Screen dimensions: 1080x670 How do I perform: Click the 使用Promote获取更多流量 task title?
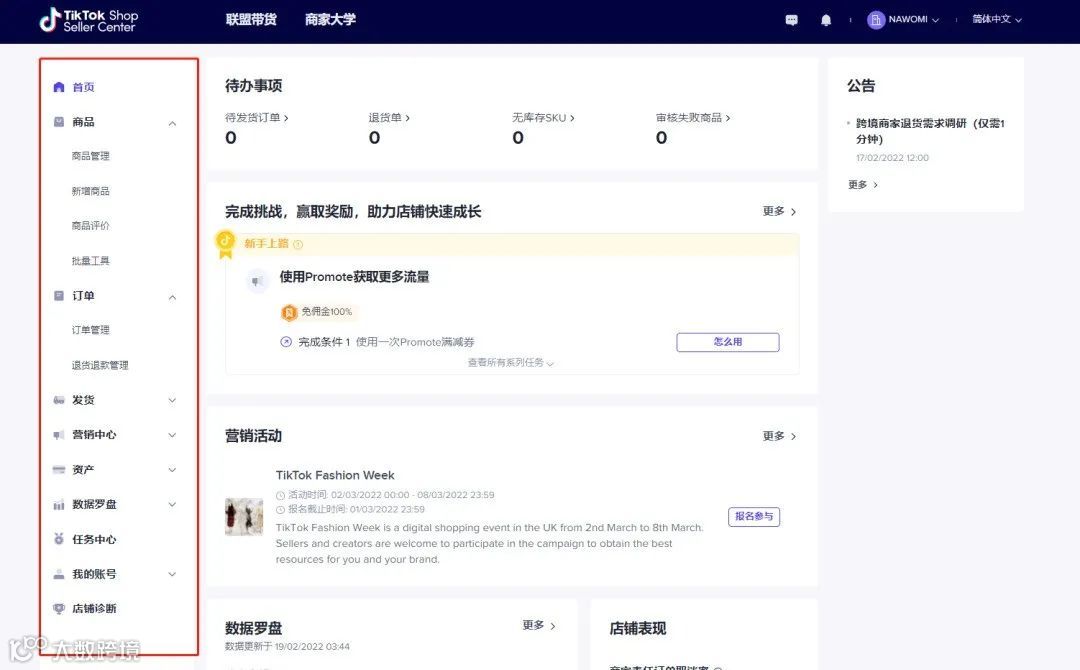(x=354, y=277)
